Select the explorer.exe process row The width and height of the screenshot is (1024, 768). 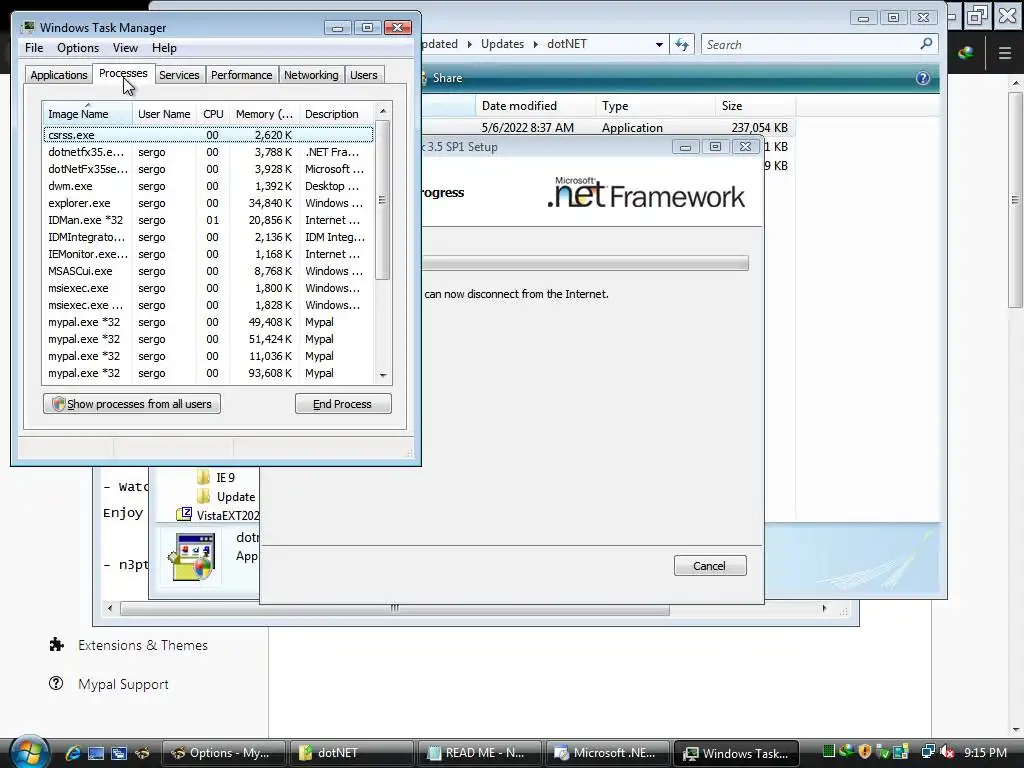pyautogui.click(x=208, y=203)
